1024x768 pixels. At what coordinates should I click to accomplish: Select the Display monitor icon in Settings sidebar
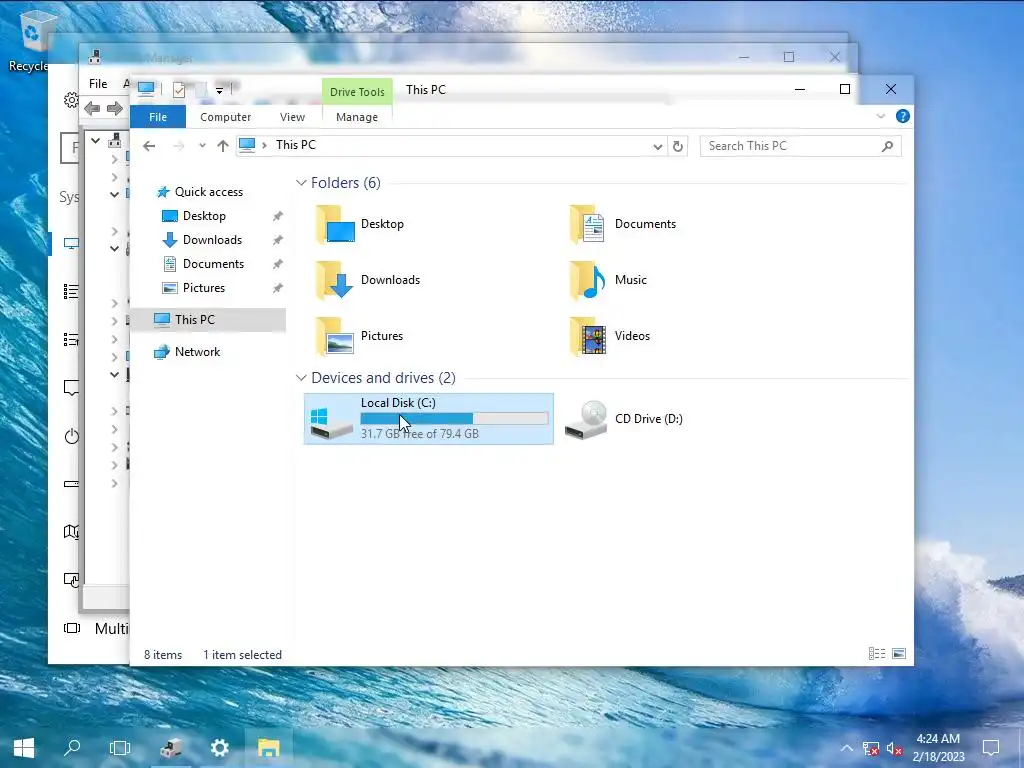71,244
